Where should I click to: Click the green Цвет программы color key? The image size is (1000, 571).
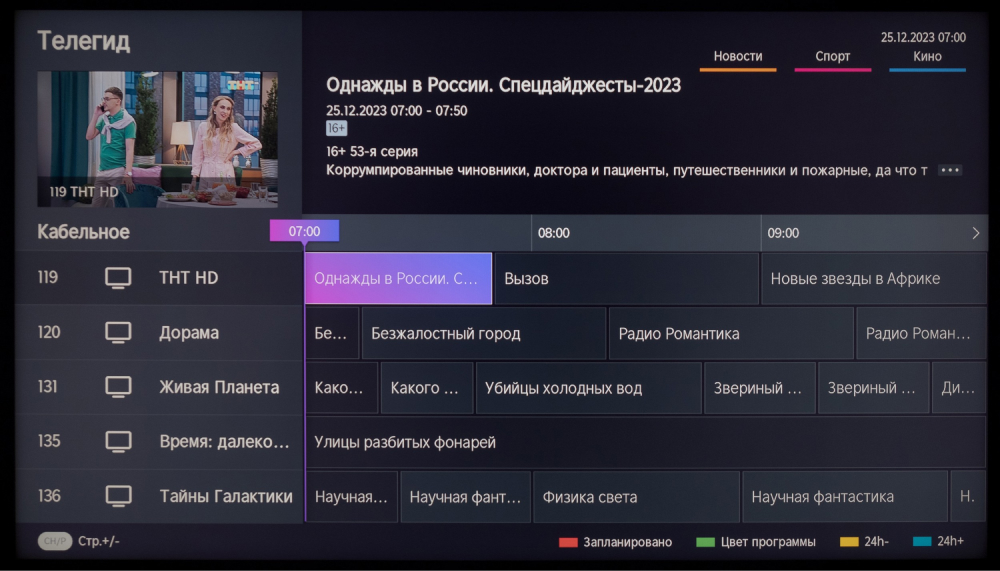pyautogui.click(x=705, y=542)
